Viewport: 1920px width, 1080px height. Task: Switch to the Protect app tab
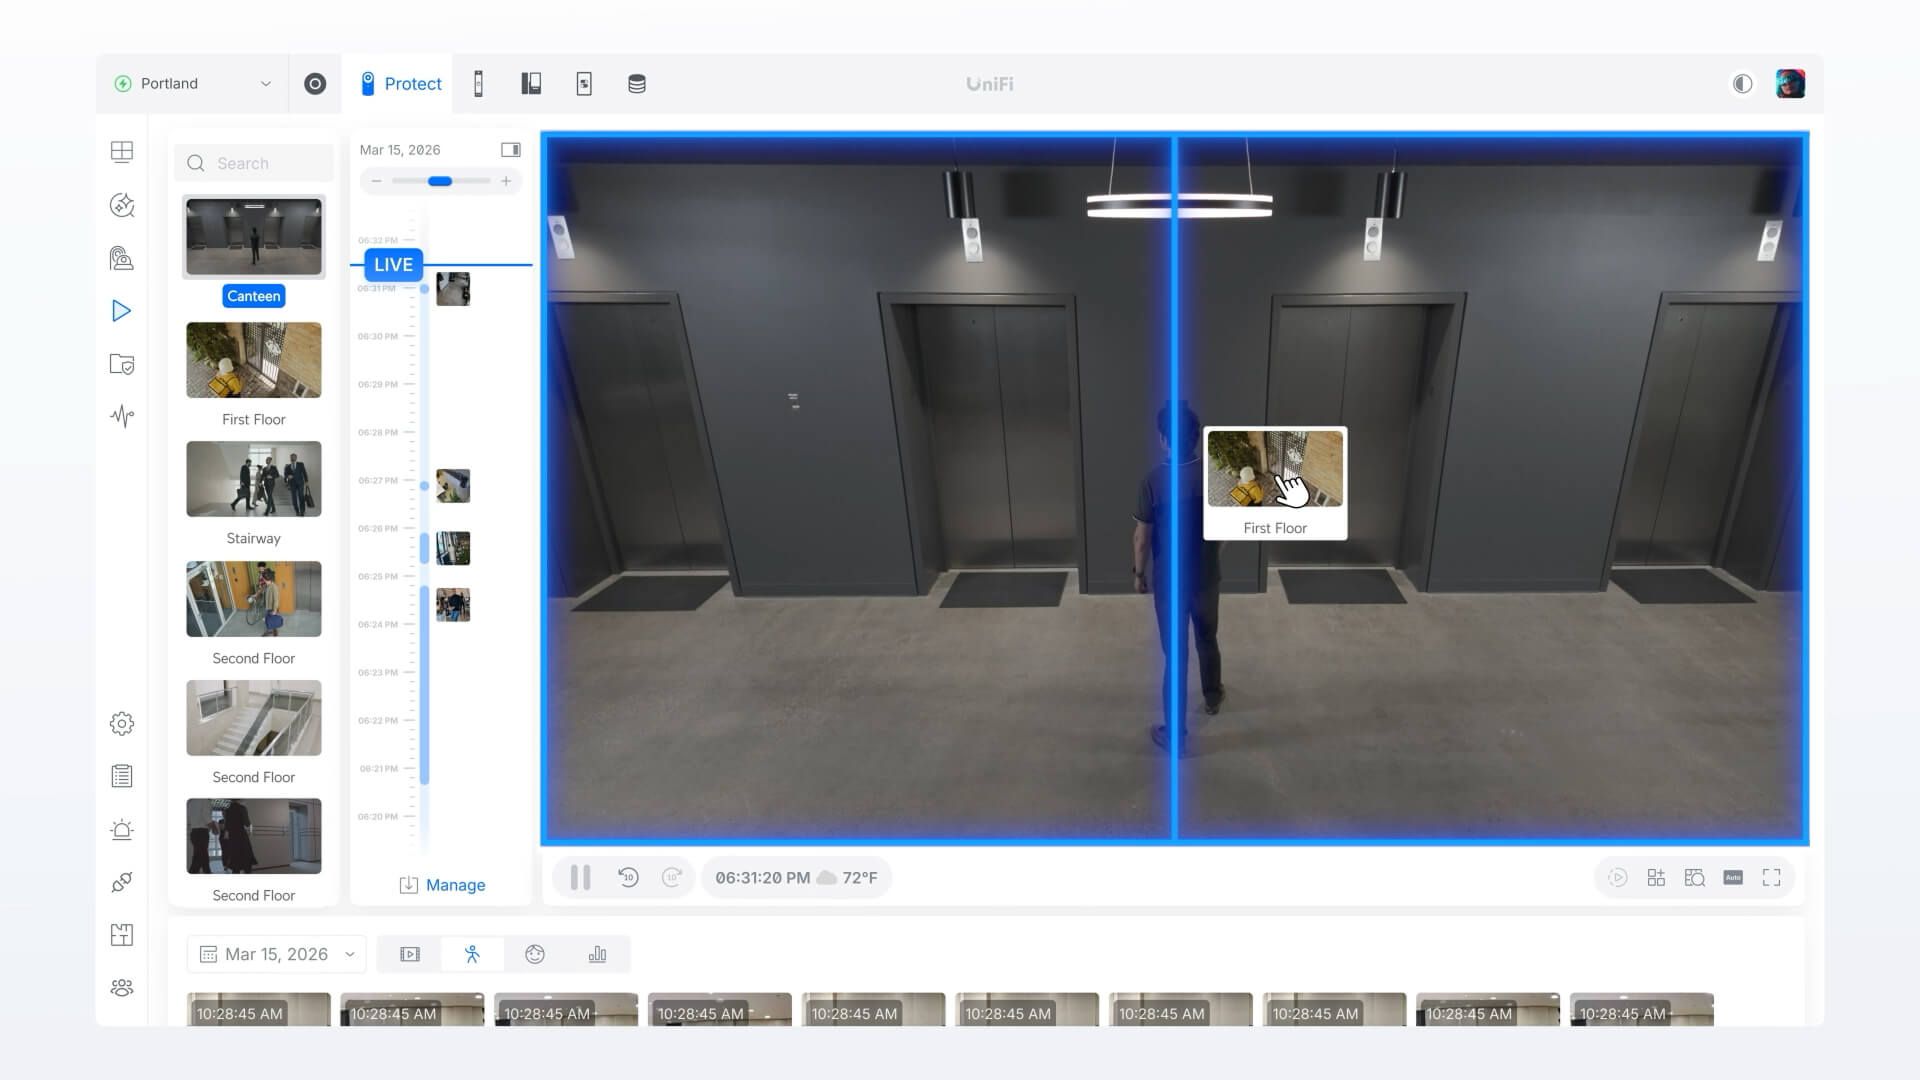click(x=401, y=84)
